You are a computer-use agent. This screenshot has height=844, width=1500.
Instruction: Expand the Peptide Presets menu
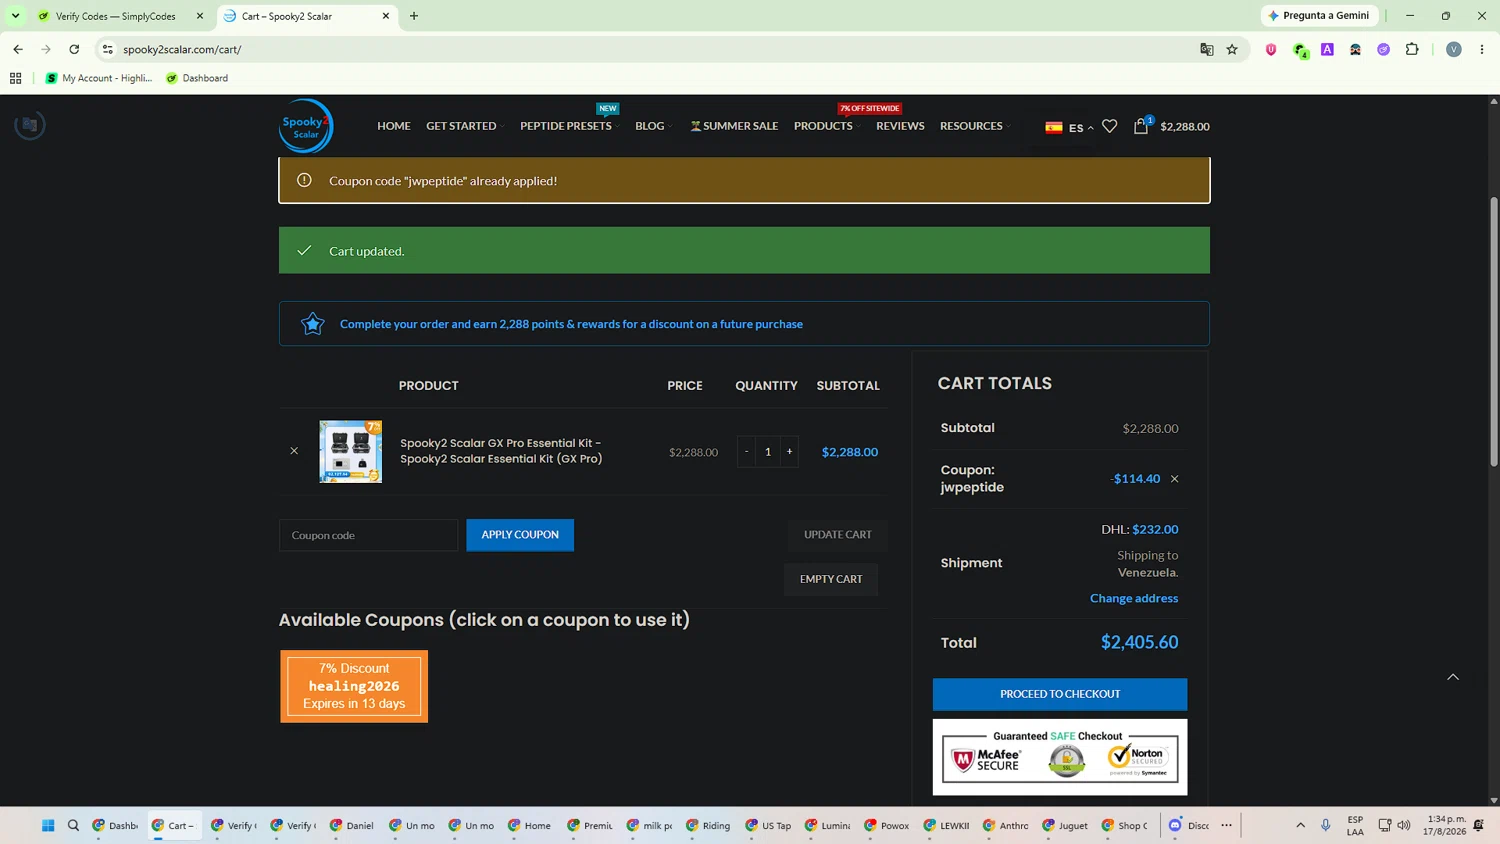click(x=569, y=126)
